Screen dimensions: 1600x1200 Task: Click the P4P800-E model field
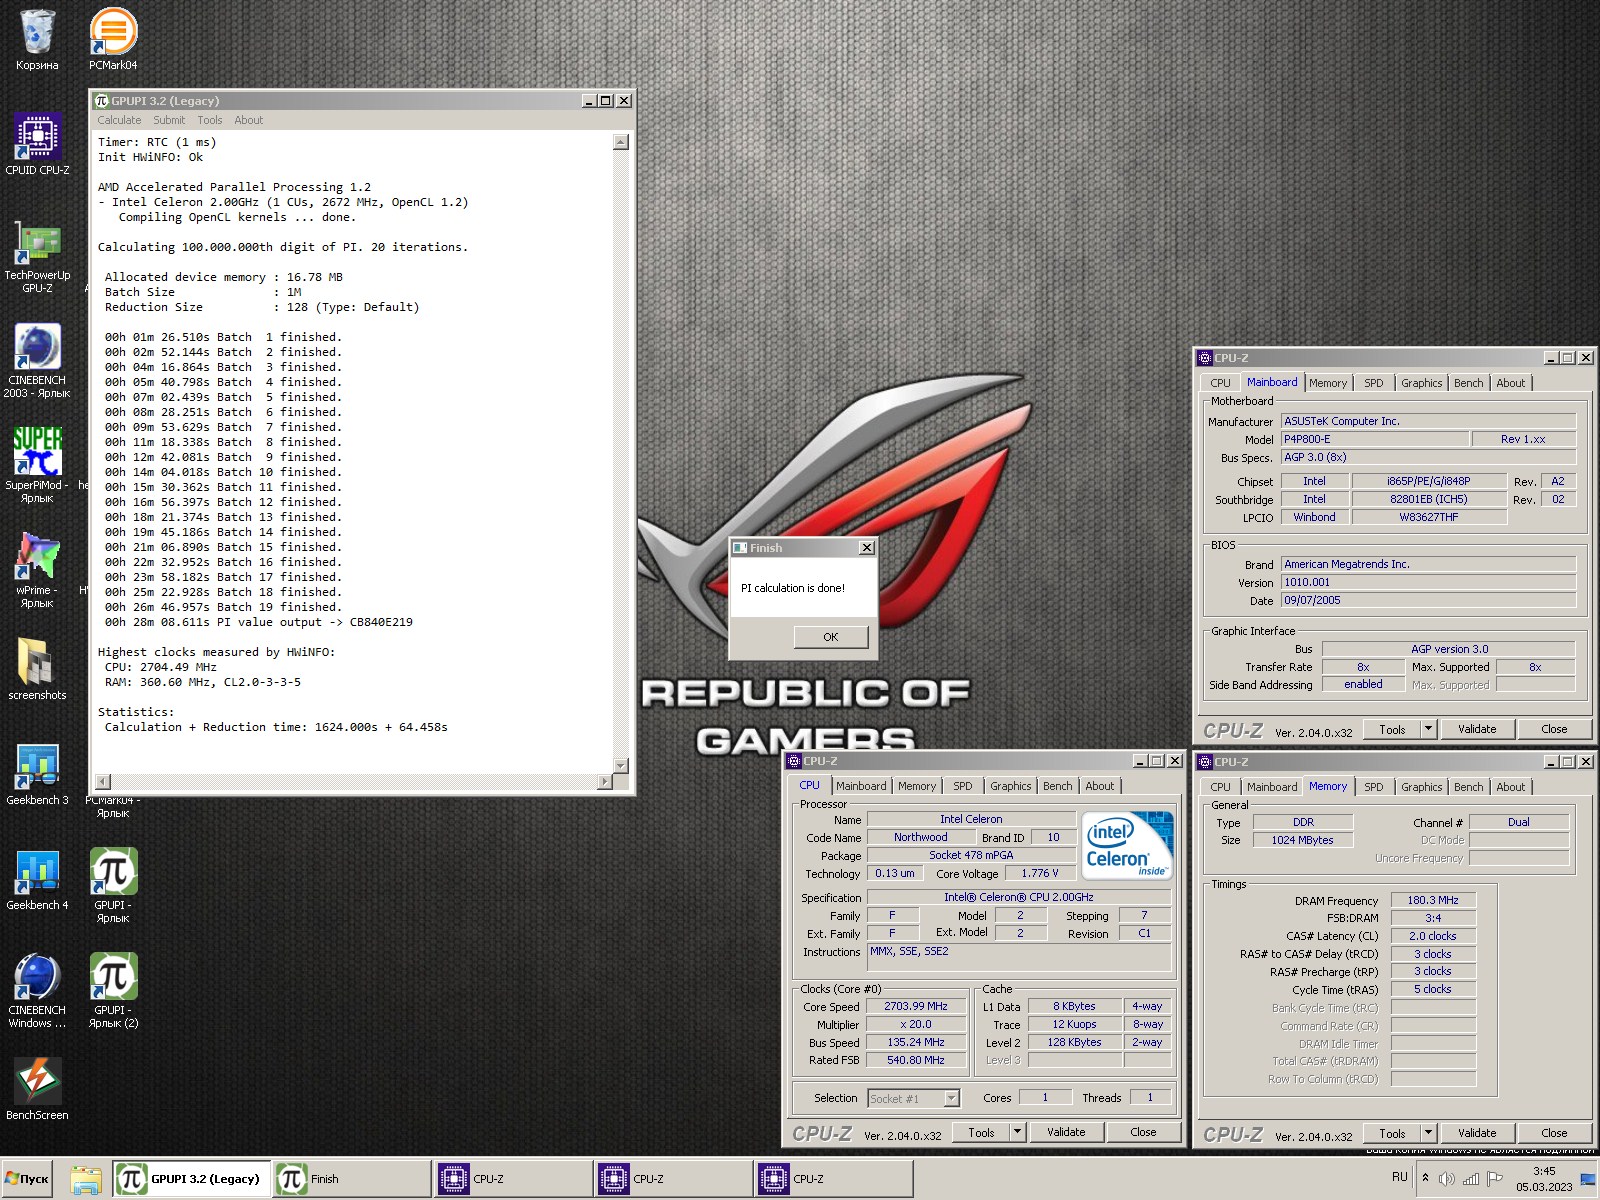1375,439
